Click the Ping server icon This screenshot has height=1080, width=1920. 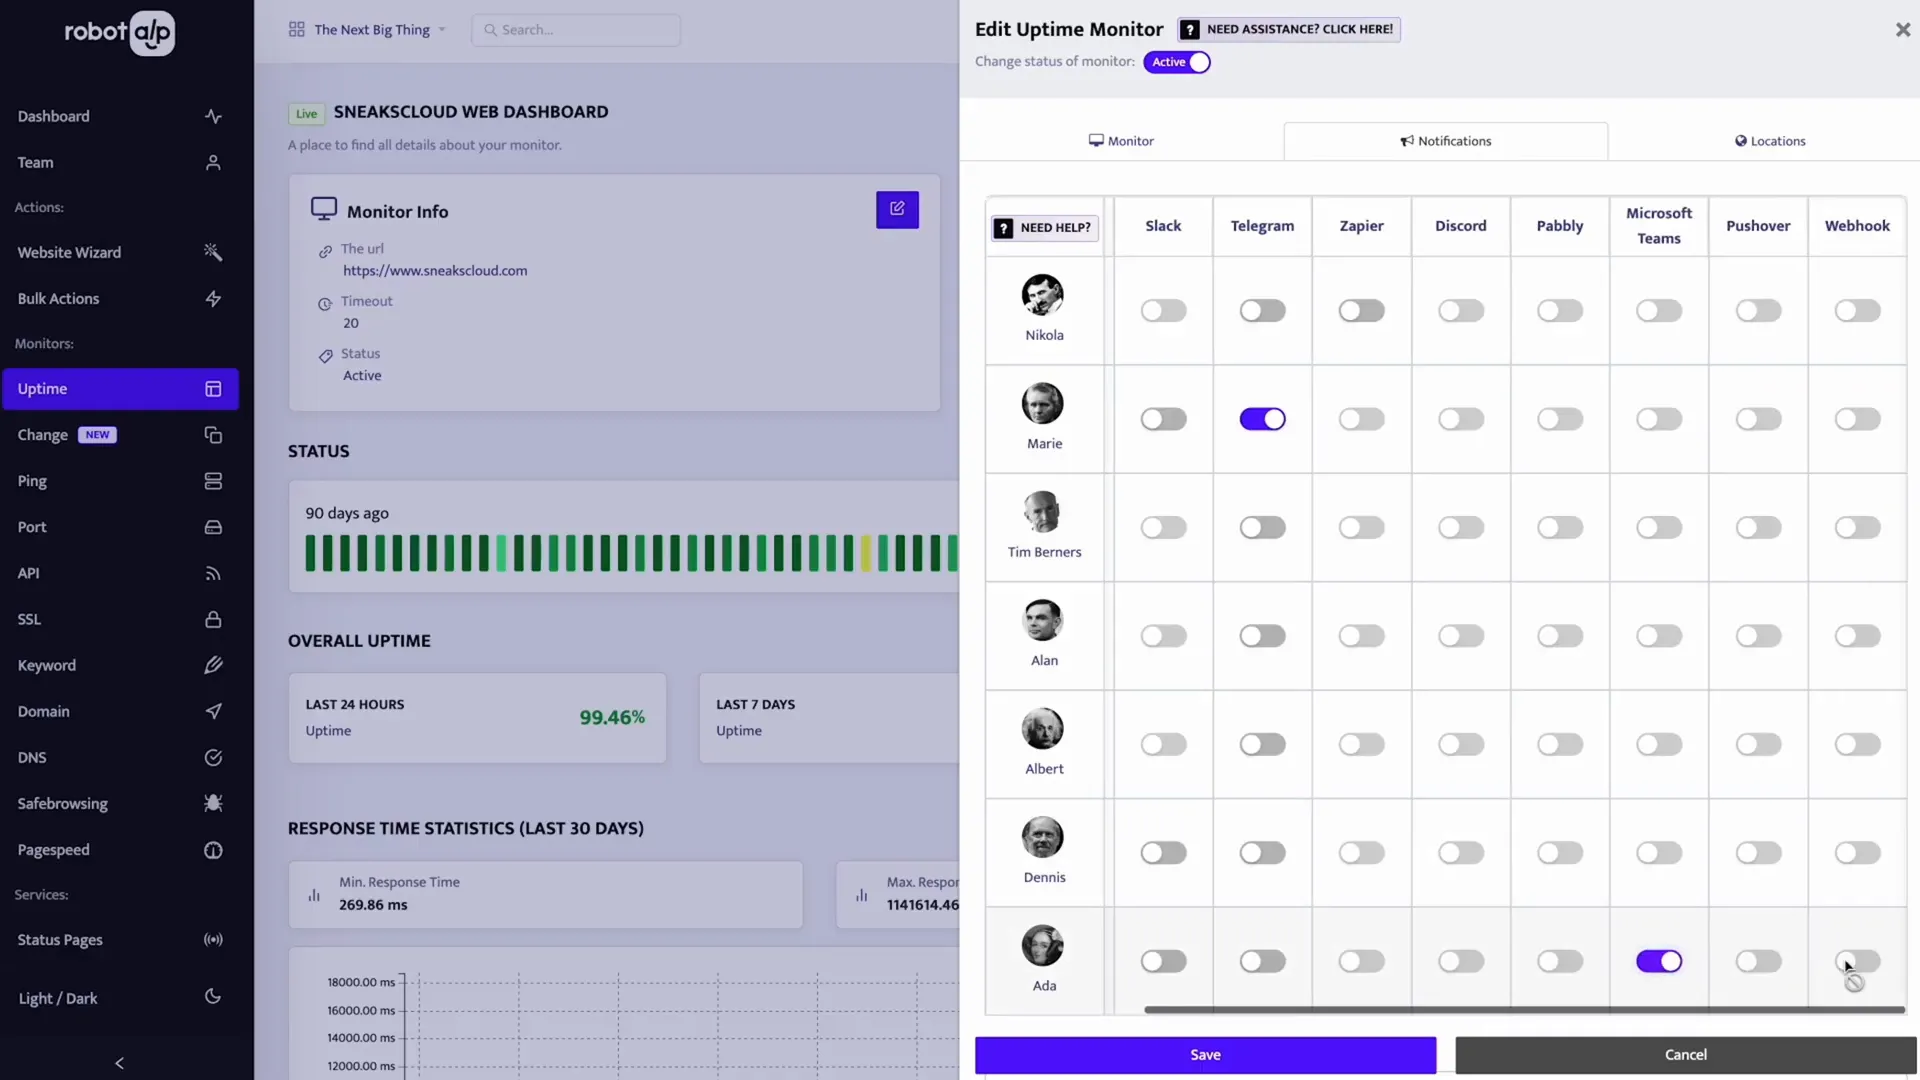click(x=213, y=481)
